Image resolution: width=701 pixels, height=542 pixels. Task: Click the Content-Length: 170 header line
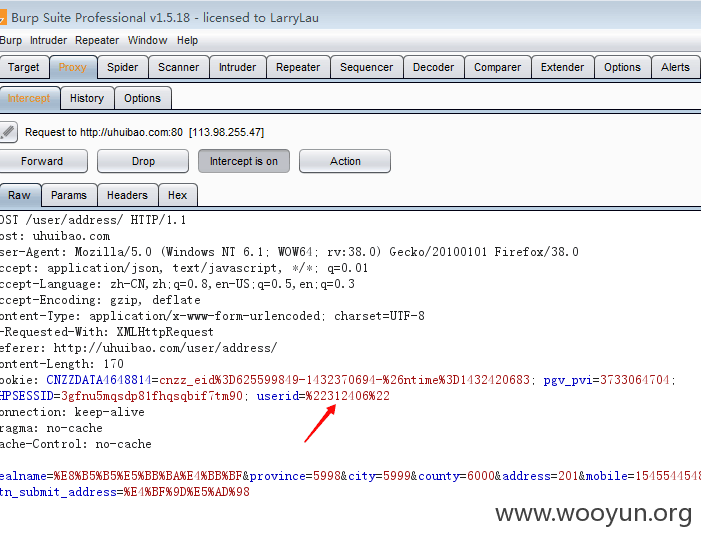point(62,364)
